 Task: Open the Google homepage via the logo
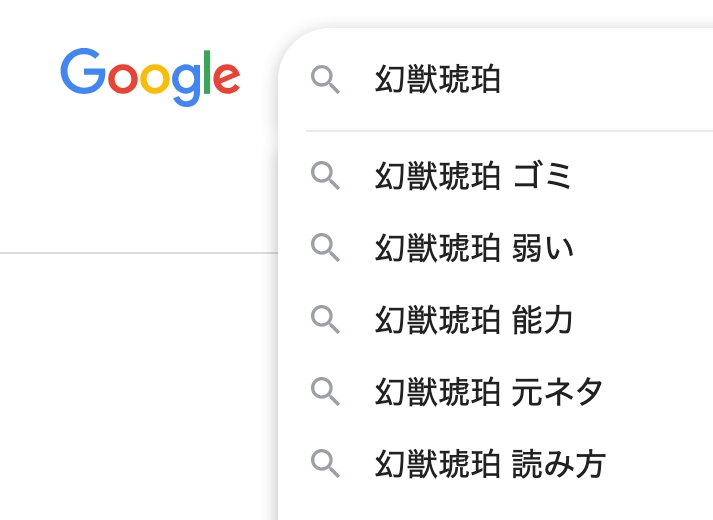pyautogui.click(x=150, y=77)
